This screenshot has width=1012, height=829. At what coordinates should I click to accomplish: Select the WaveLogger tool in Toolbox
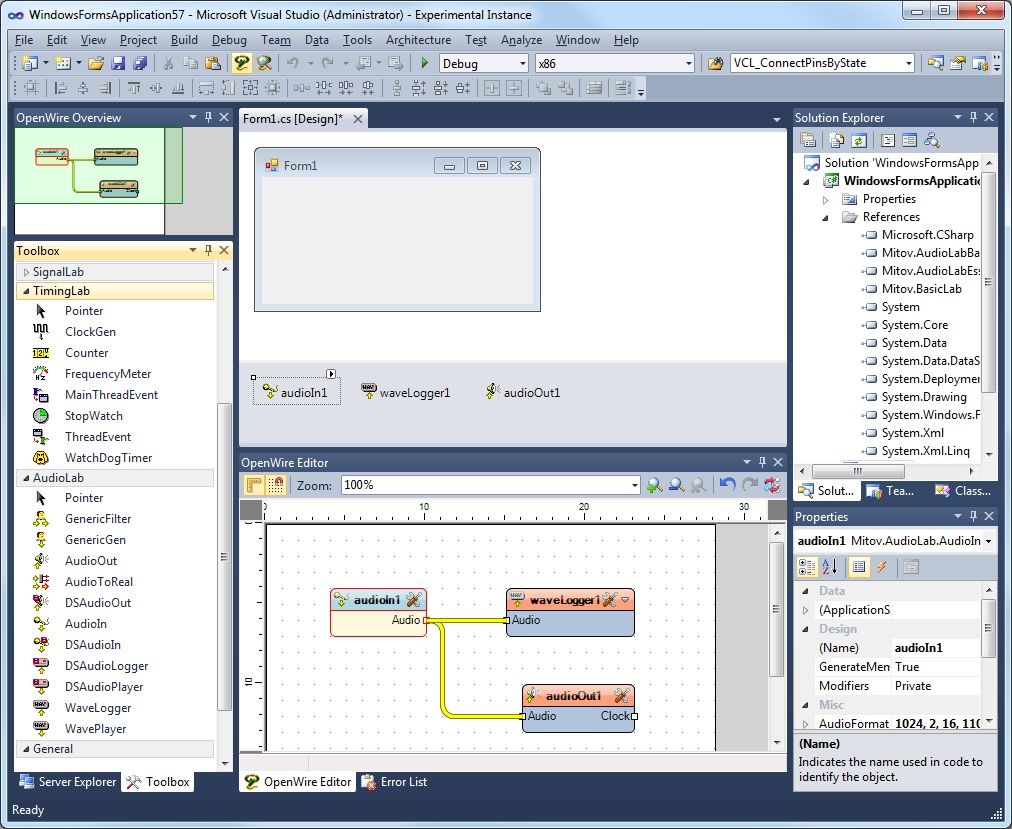pos(98,708)
